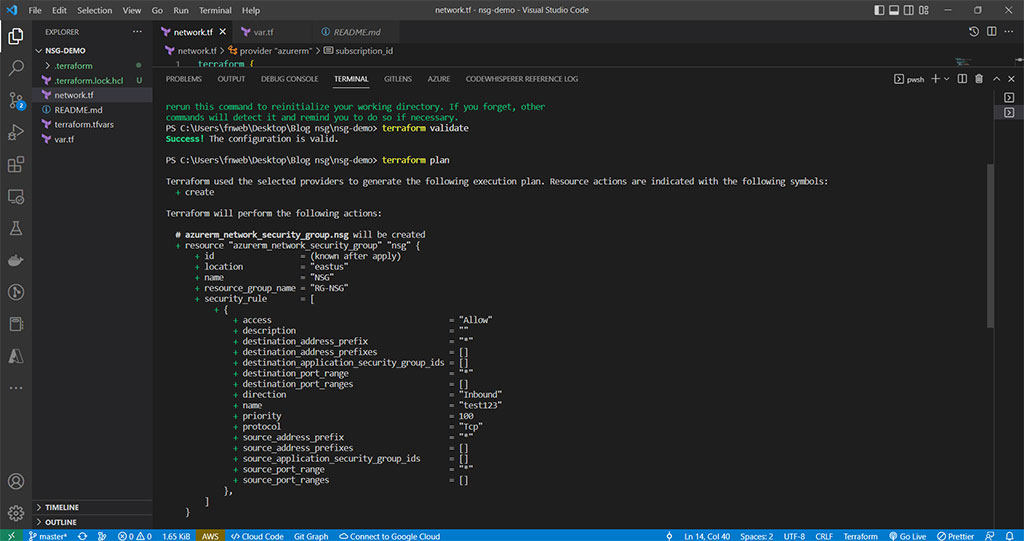Show additional views ellipsis in activity bar
1024x541 pixels.
click(x=16, y=388)
